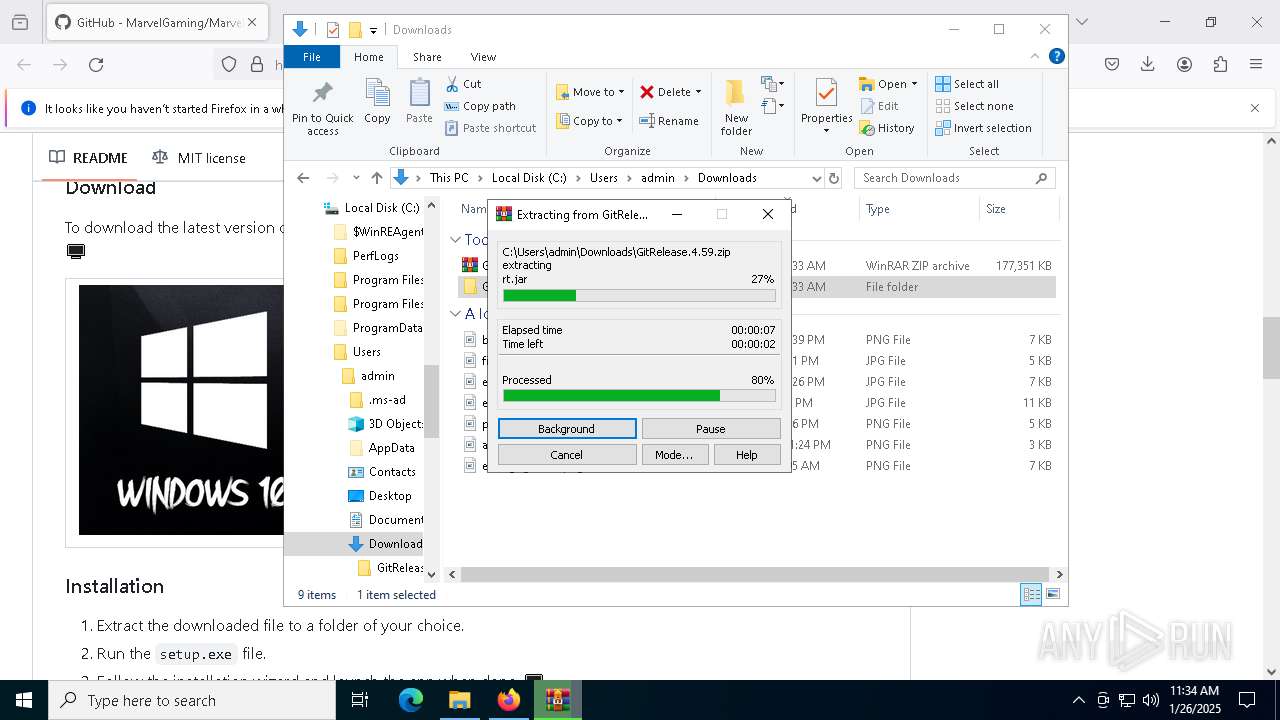
Task: Click Select none in ribbon
Action: [x=974, y=106]
